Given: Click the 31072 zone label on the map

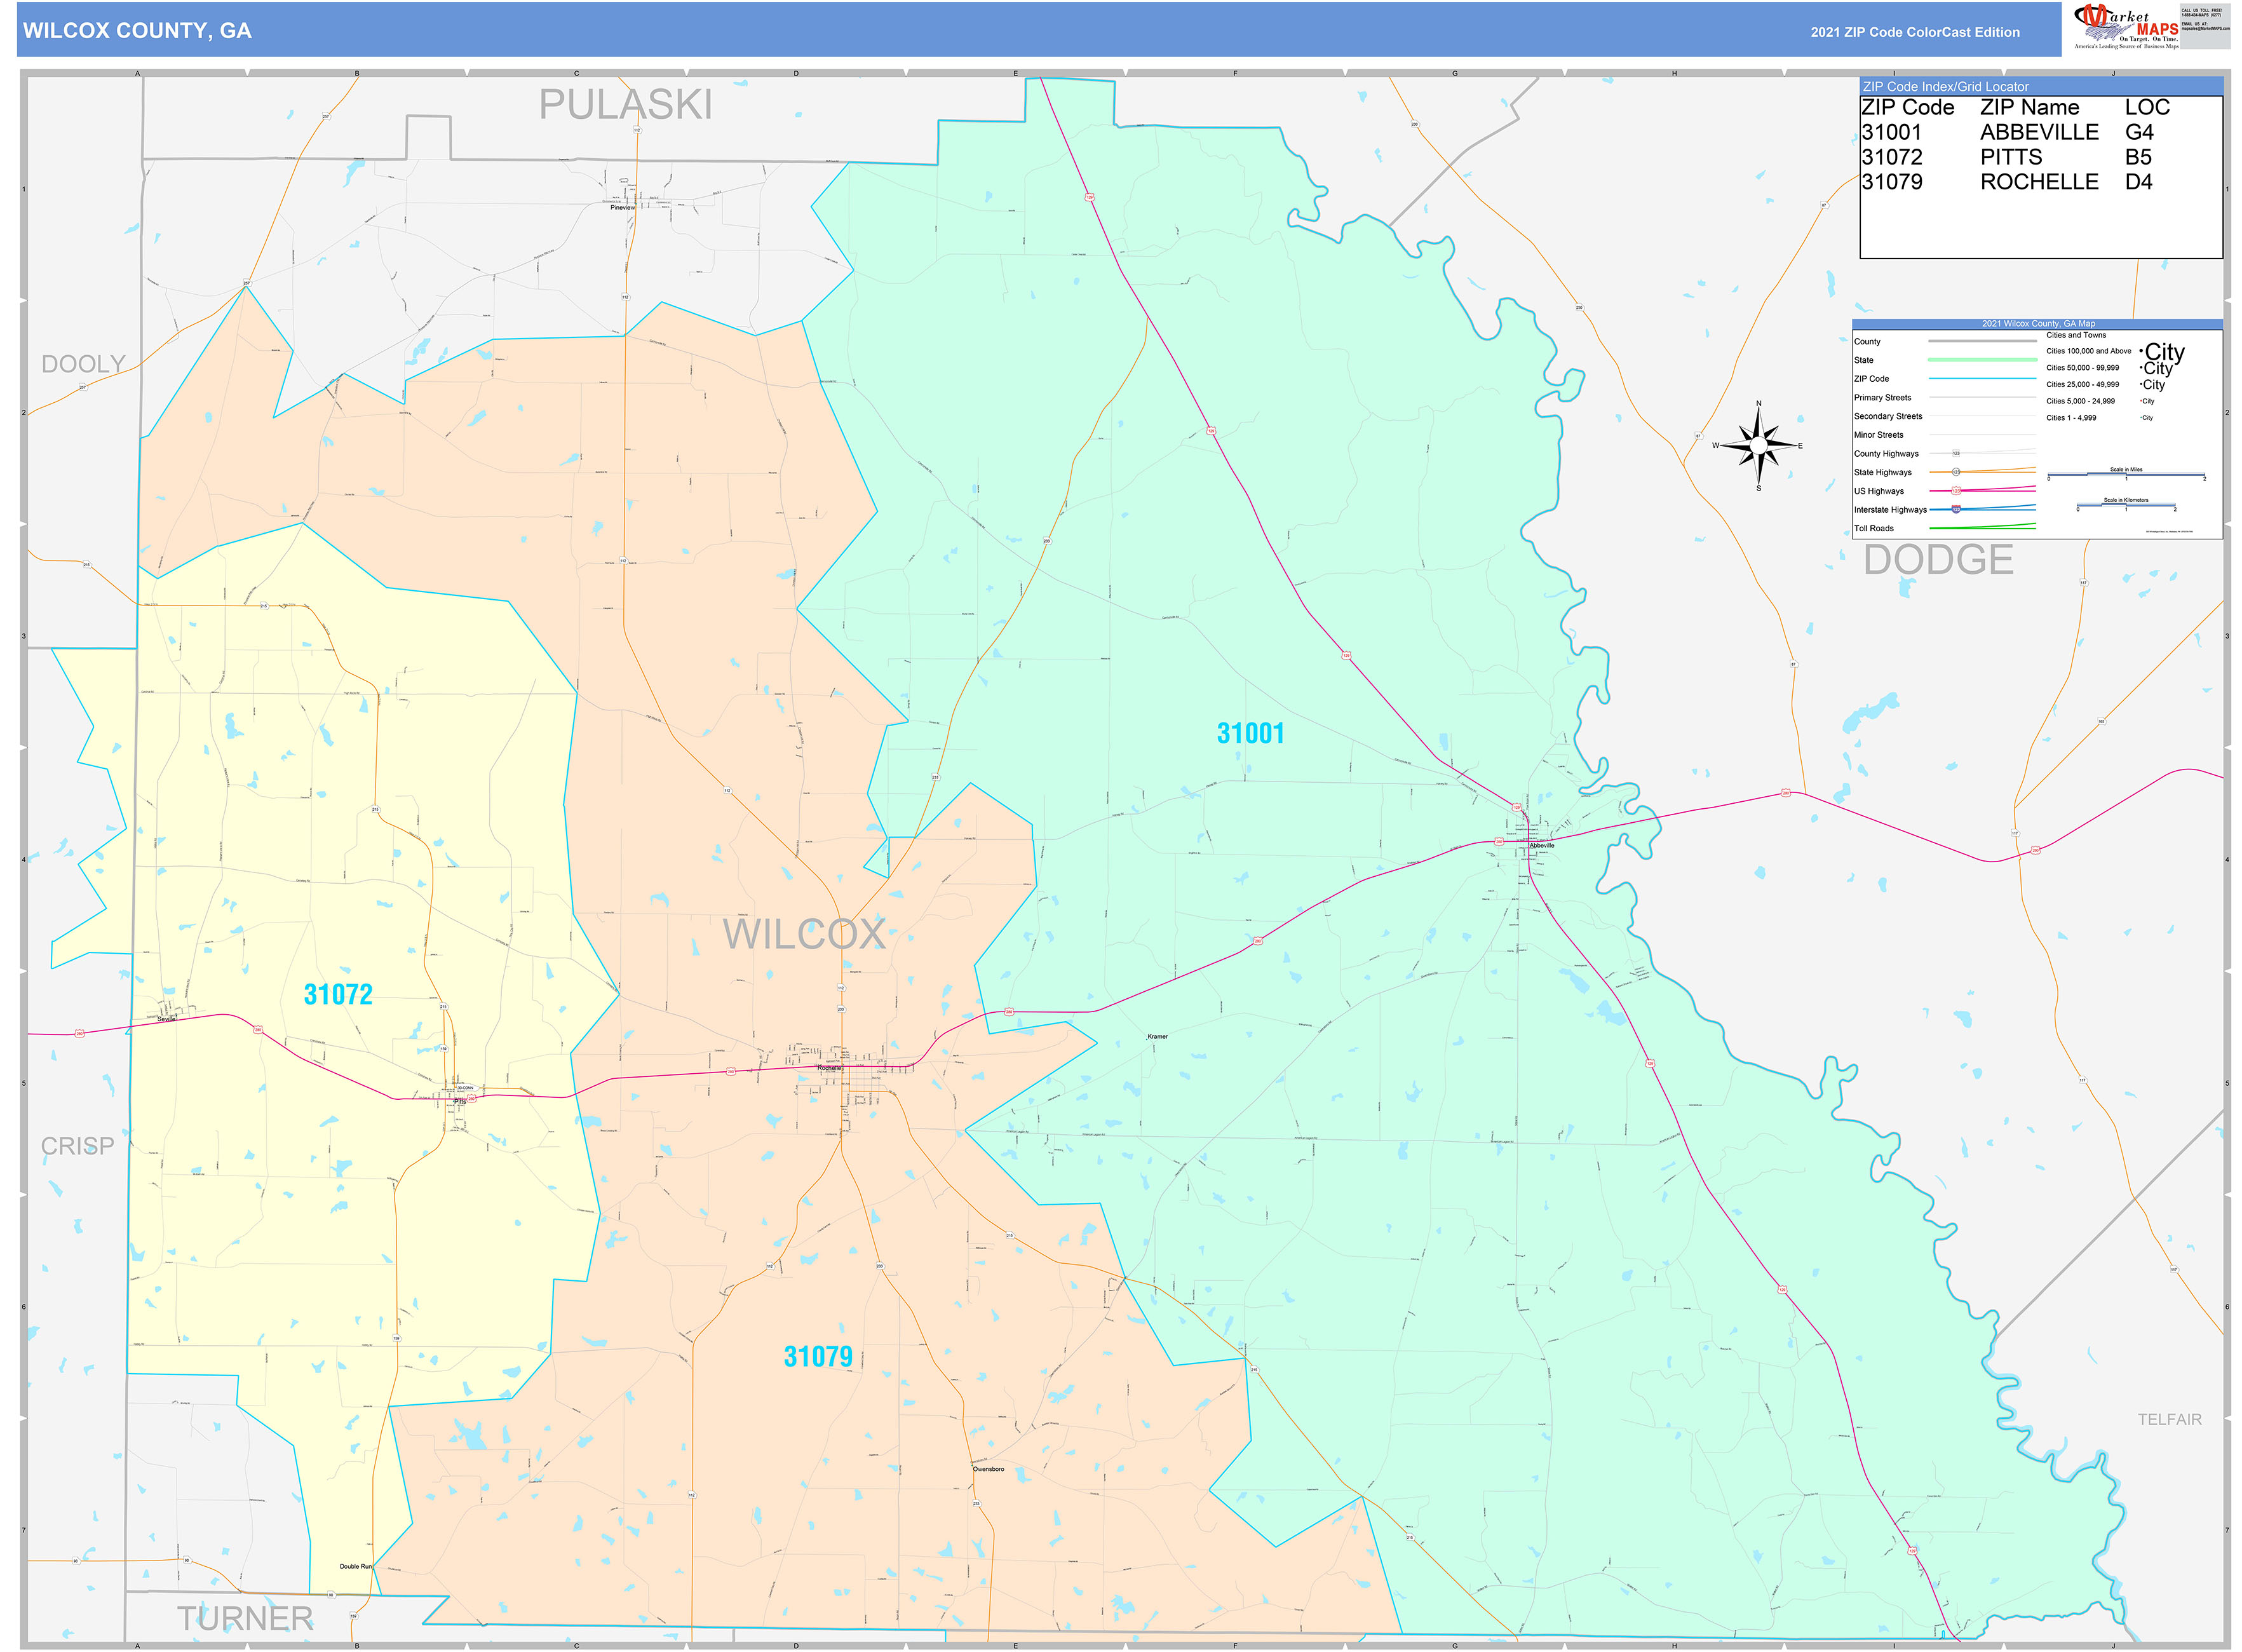Looking at the screenshot, I should [338, 994].
